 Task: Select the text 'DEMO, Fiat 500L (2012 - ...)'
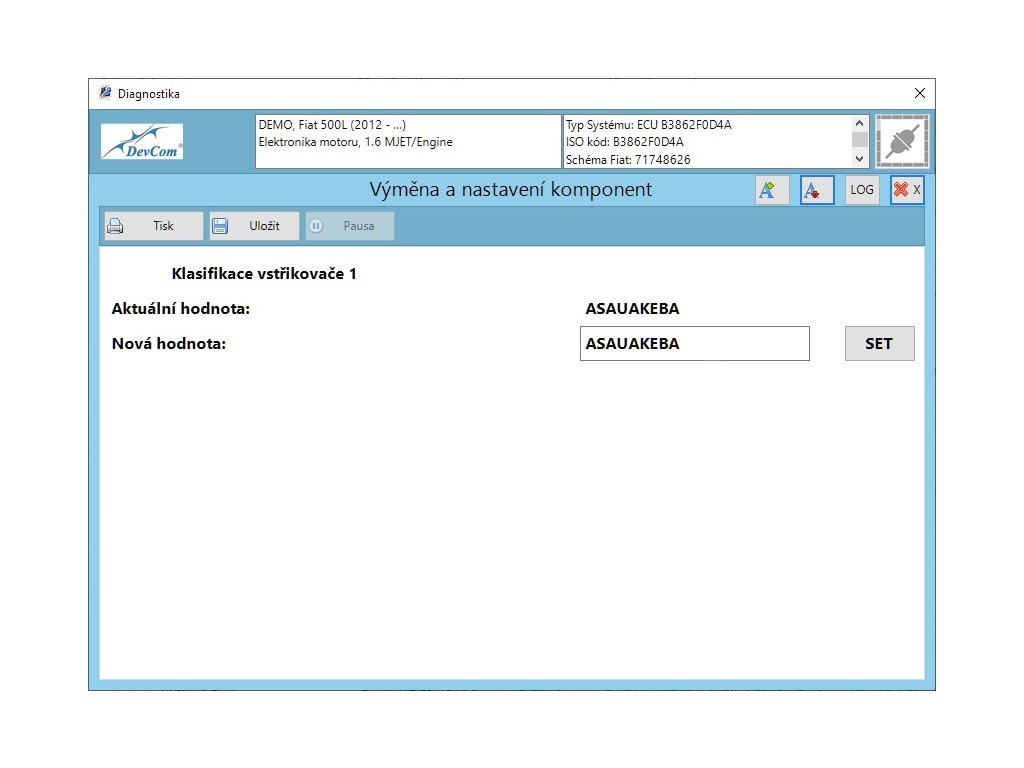pyautogui.click(x=332, y=125)
